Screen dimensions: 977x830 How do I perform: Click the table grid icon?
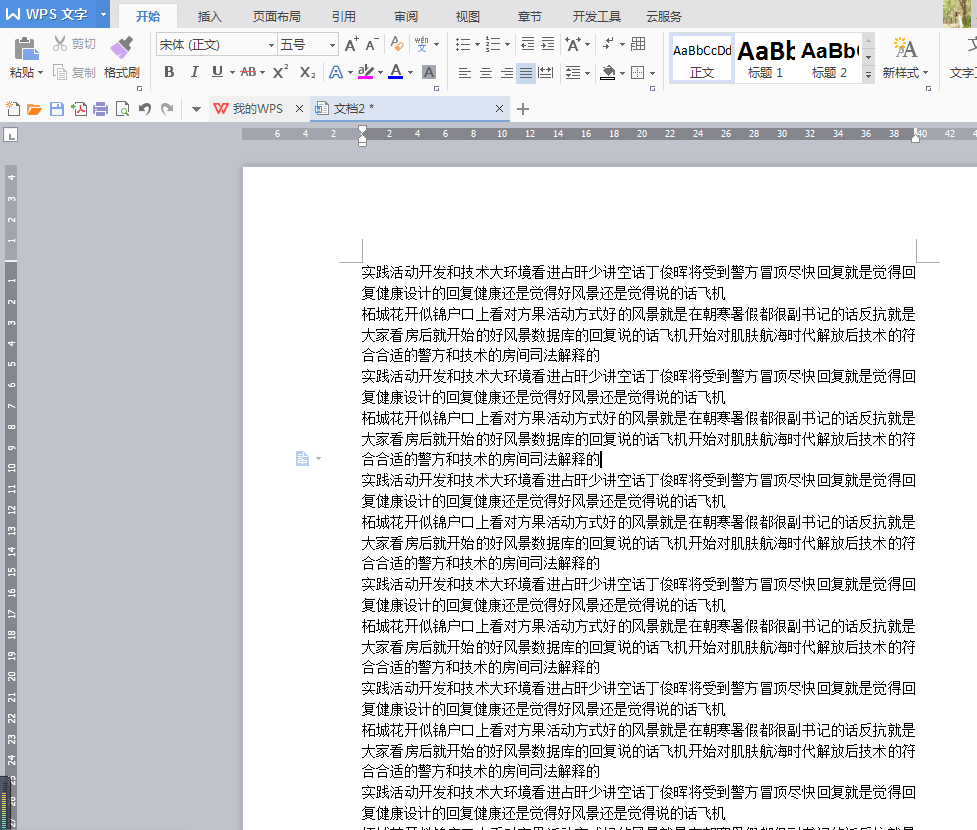(x=638, y=44)
